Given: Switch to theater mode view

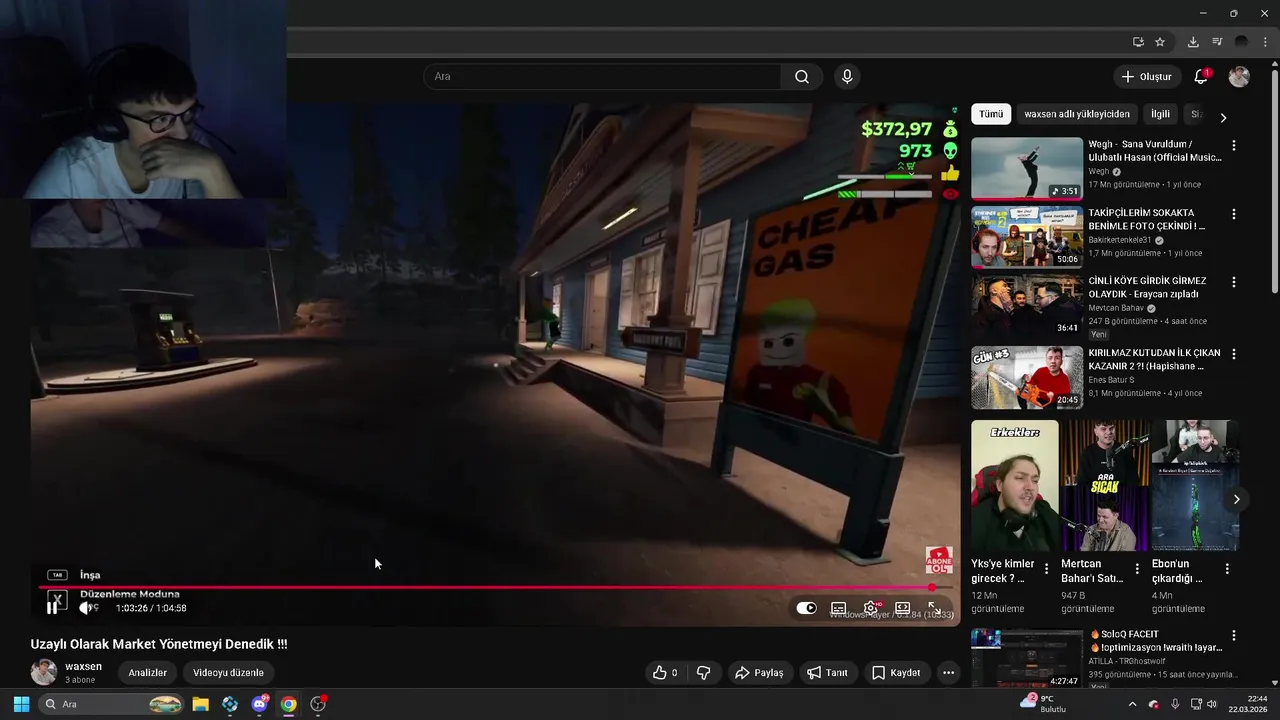Looking at the screenshot, I should coord(902,608).
